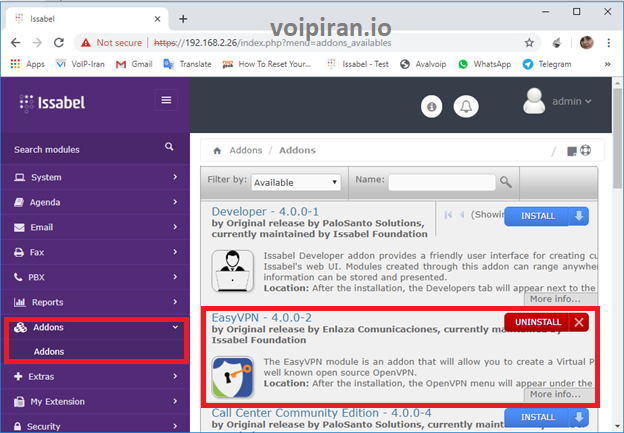Open notifications bell

coord(466,107)
